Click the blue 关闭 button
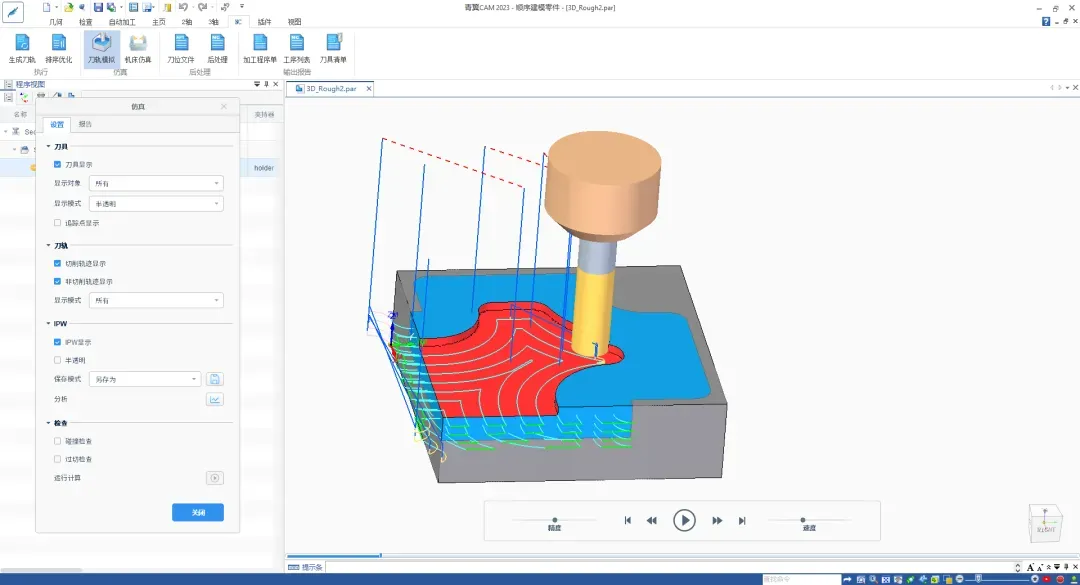Screen dimensions: 1080x585 pyautogui.click(x=198, y=512)
